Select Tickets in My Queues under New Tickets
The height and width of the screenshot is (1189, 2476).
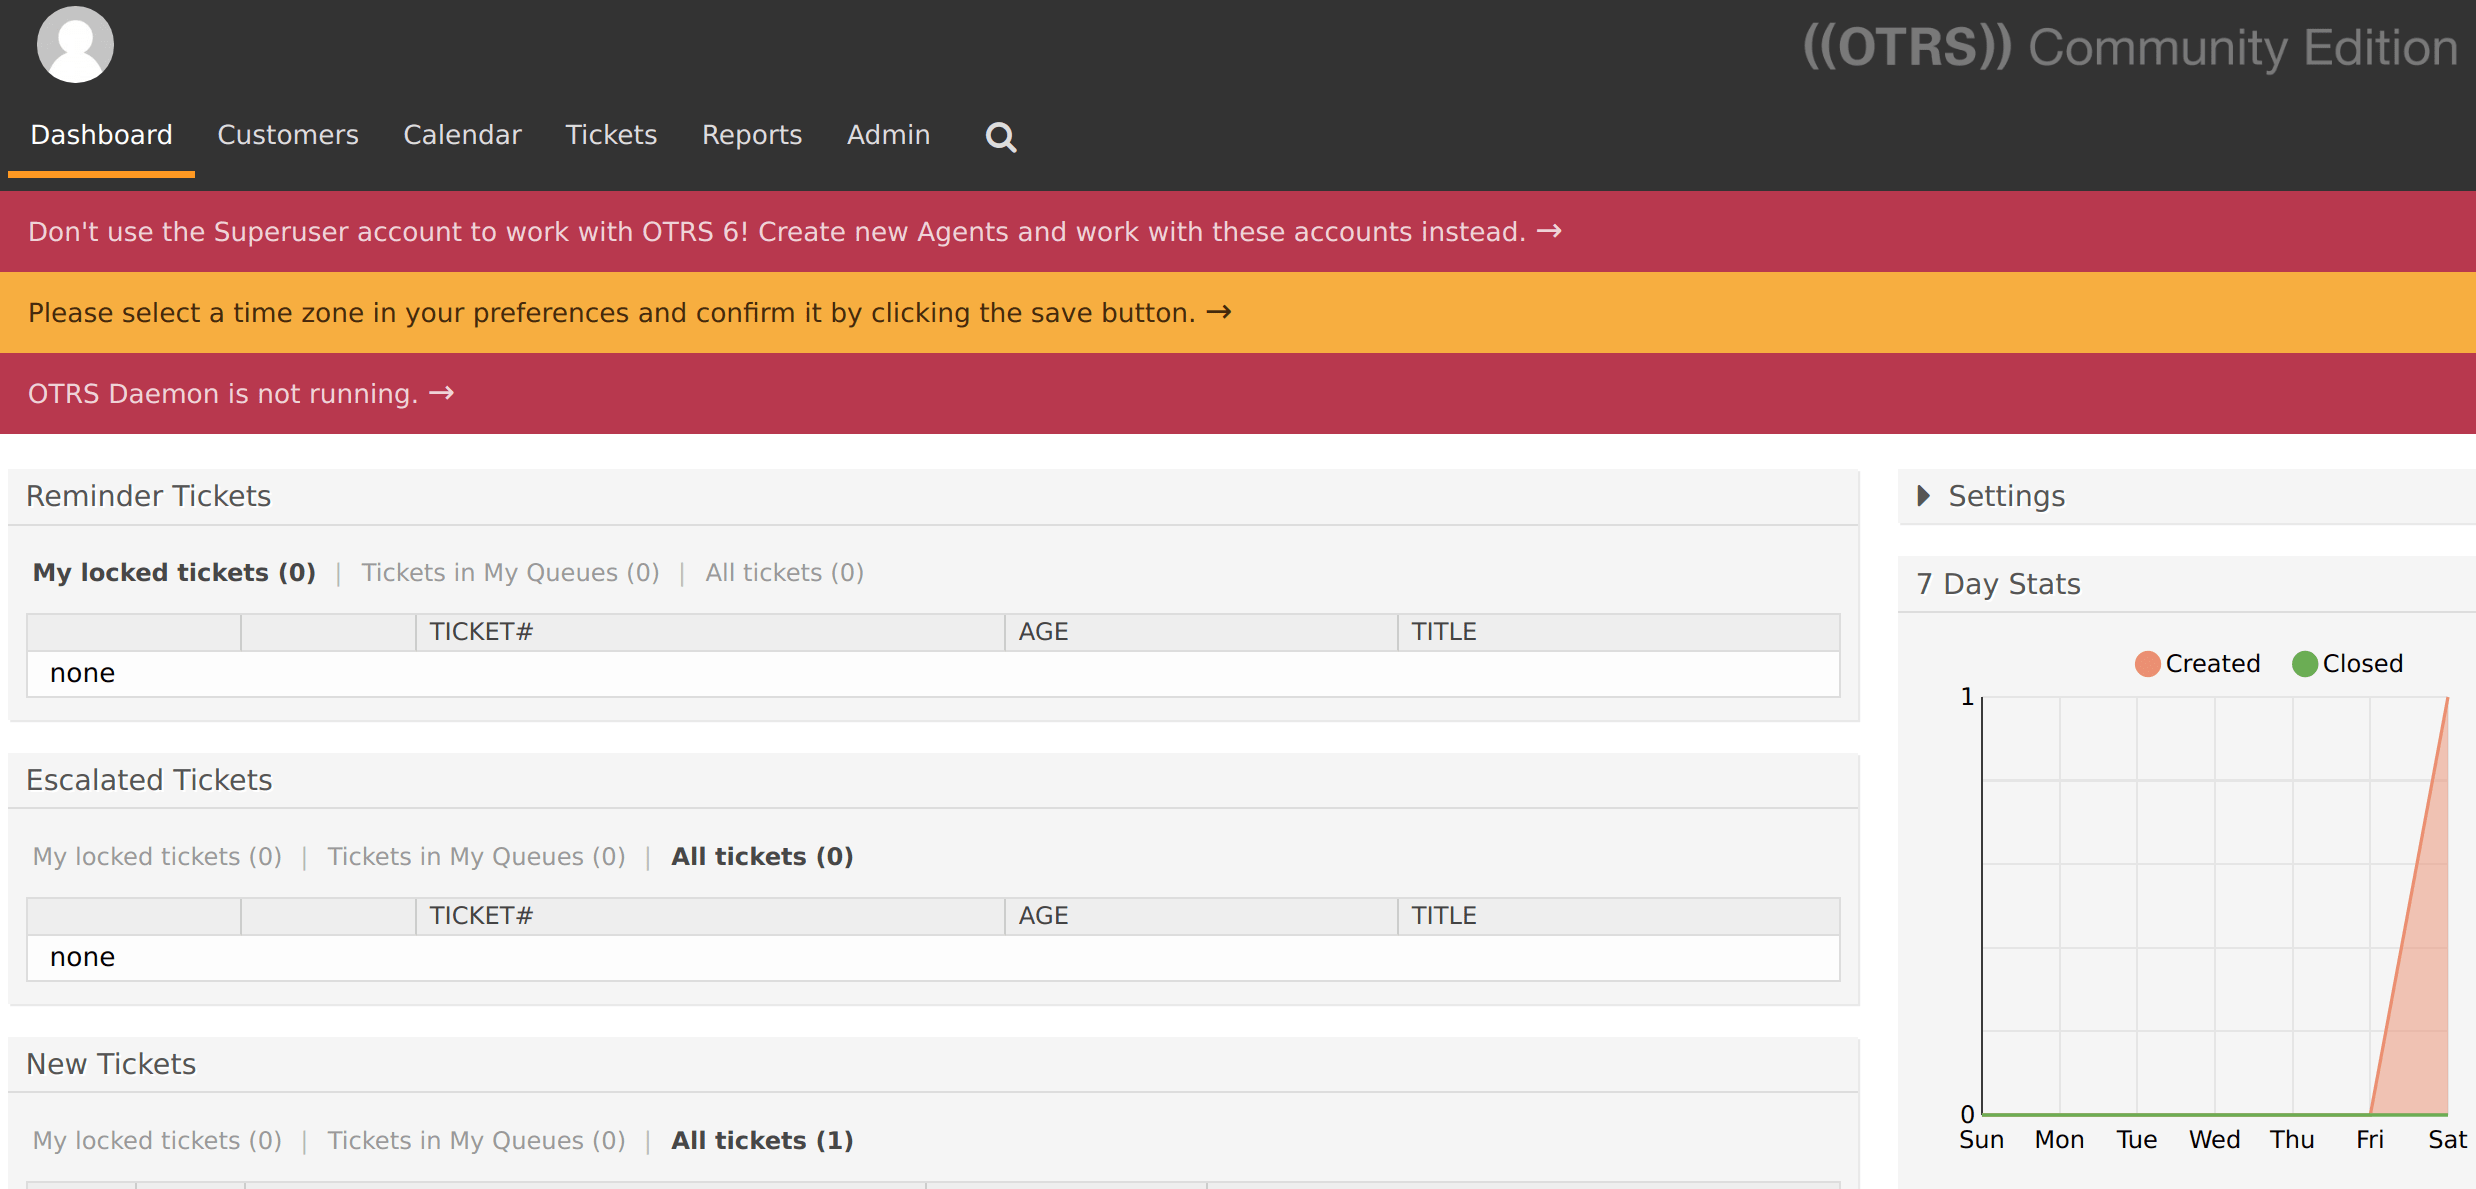click(476, 1141)
